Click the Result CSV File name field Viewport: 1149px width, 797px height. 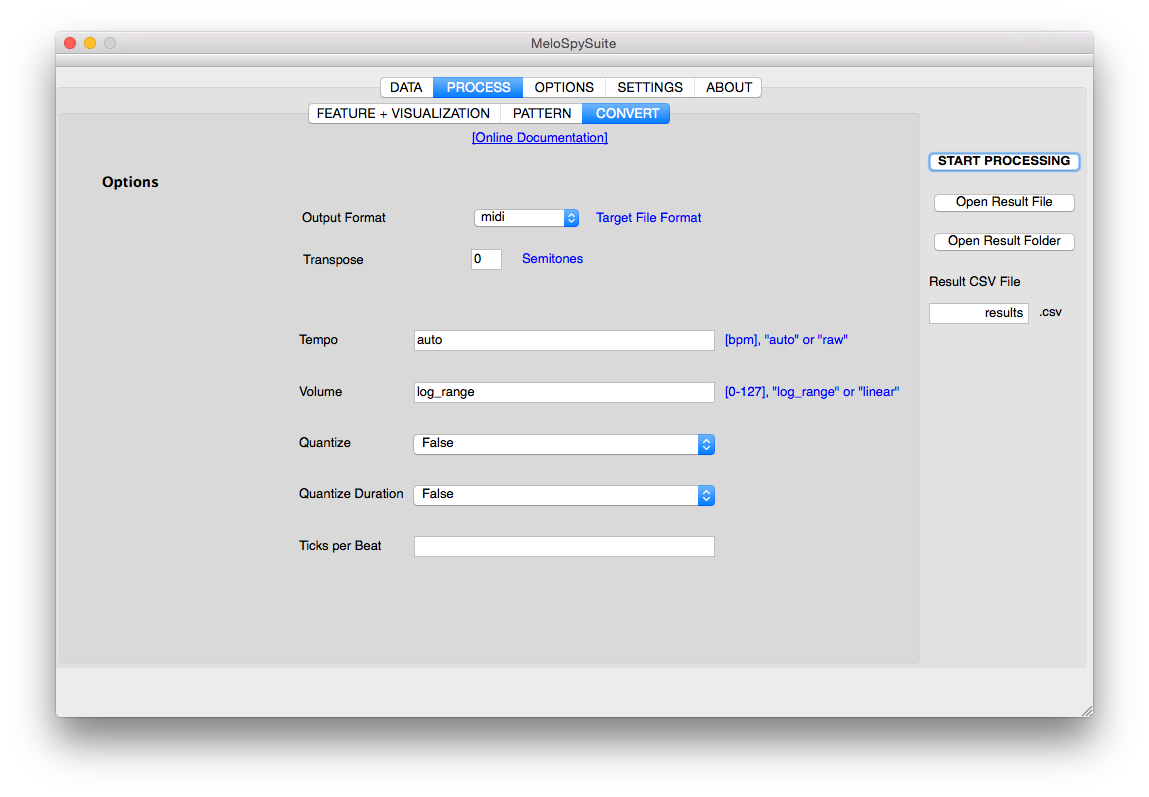pos(978,313)
